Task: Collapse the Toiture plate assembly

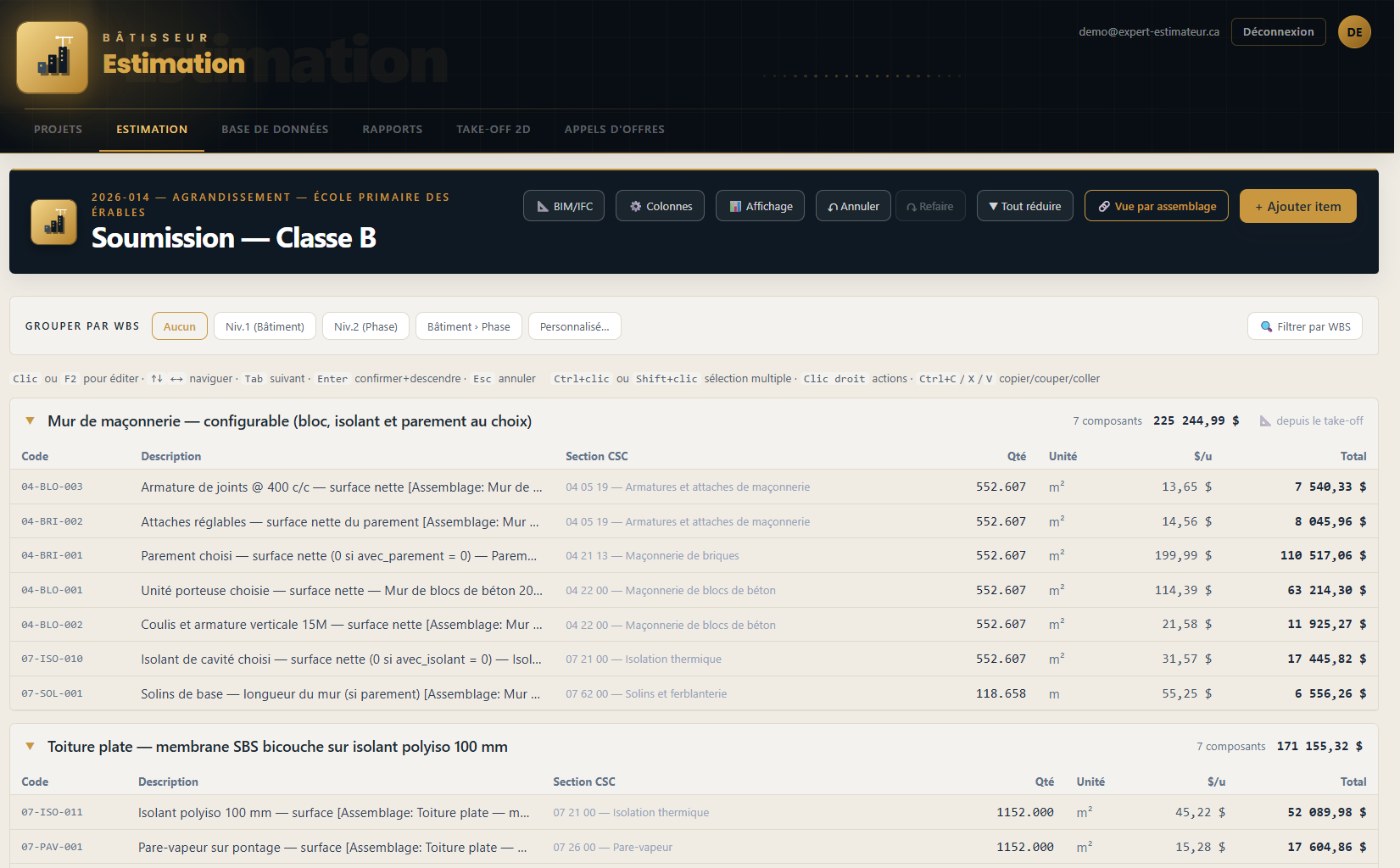Action: [x=30, y=746]
